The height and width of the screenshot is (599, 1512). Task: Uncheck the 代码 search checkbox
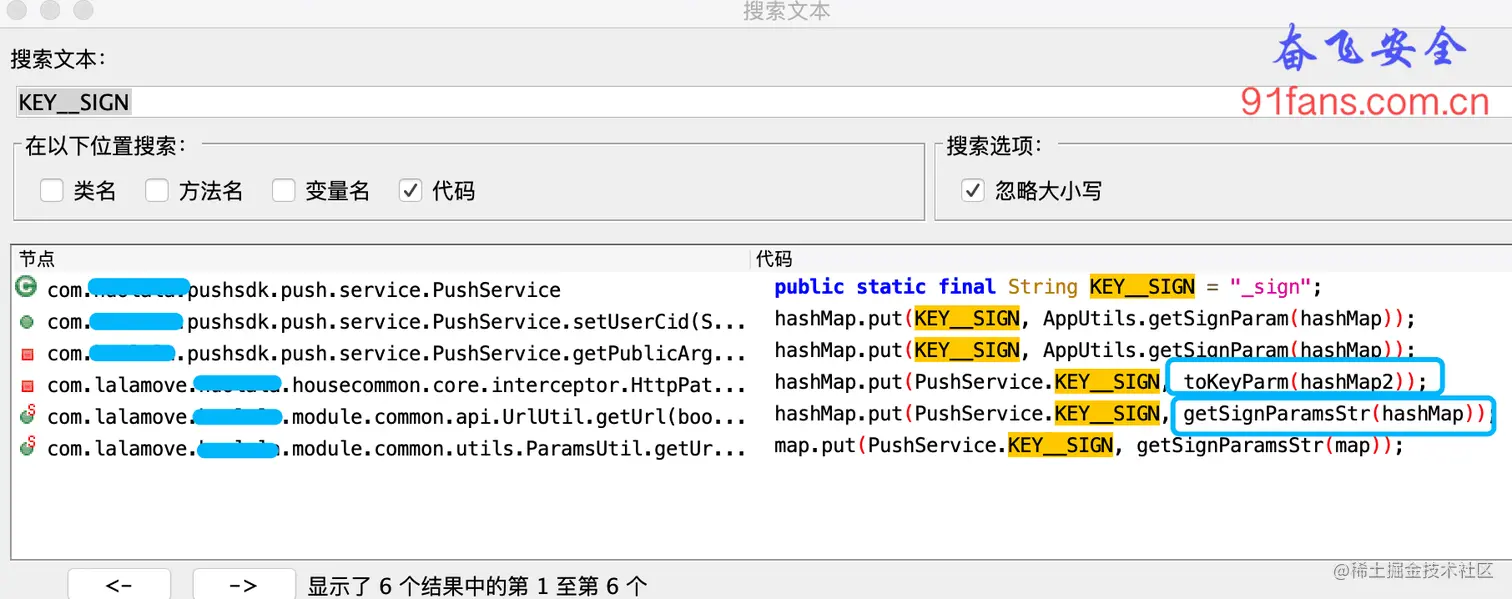click(410, 190)
